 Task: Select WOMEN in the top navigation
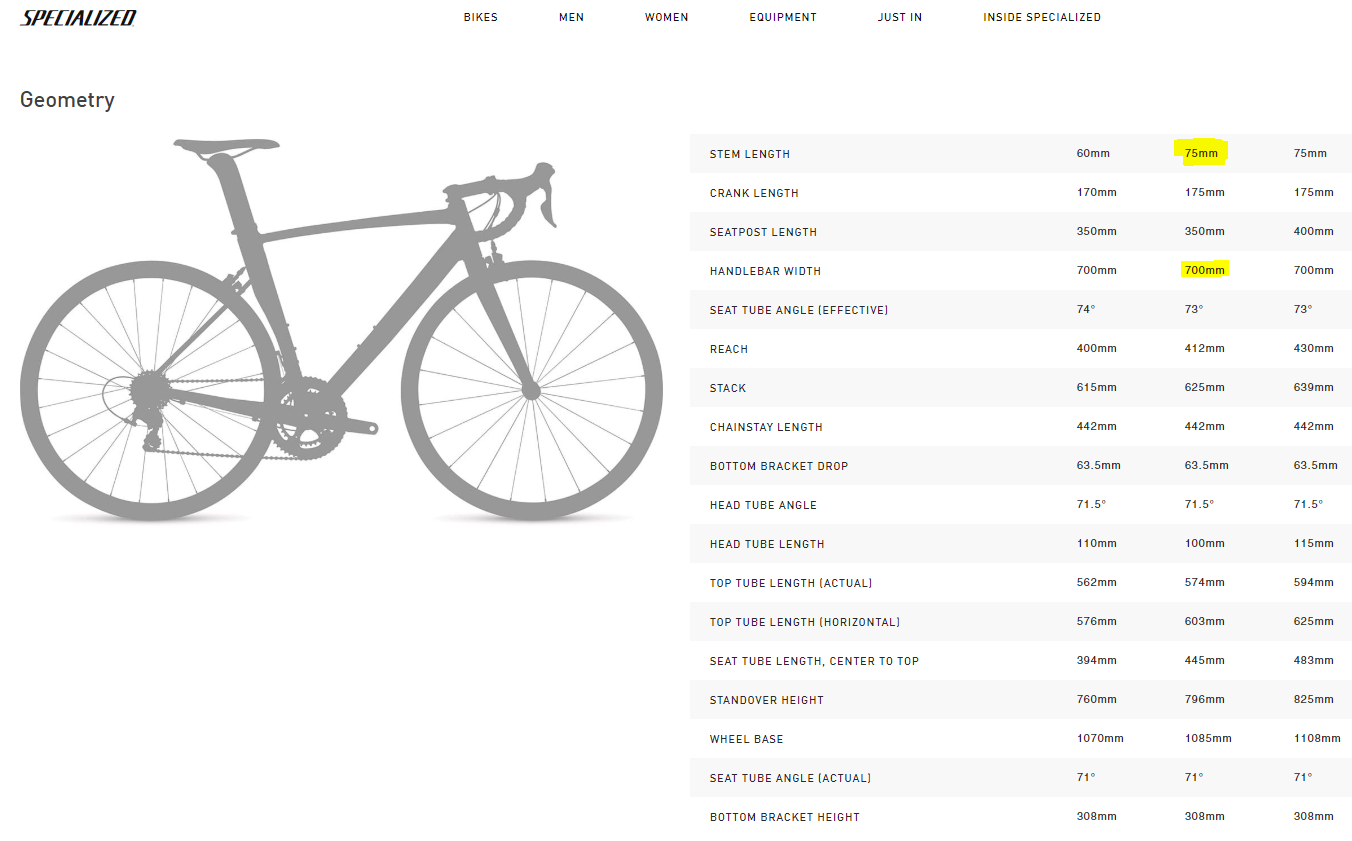pyautogui.click(x=666, y=18)
